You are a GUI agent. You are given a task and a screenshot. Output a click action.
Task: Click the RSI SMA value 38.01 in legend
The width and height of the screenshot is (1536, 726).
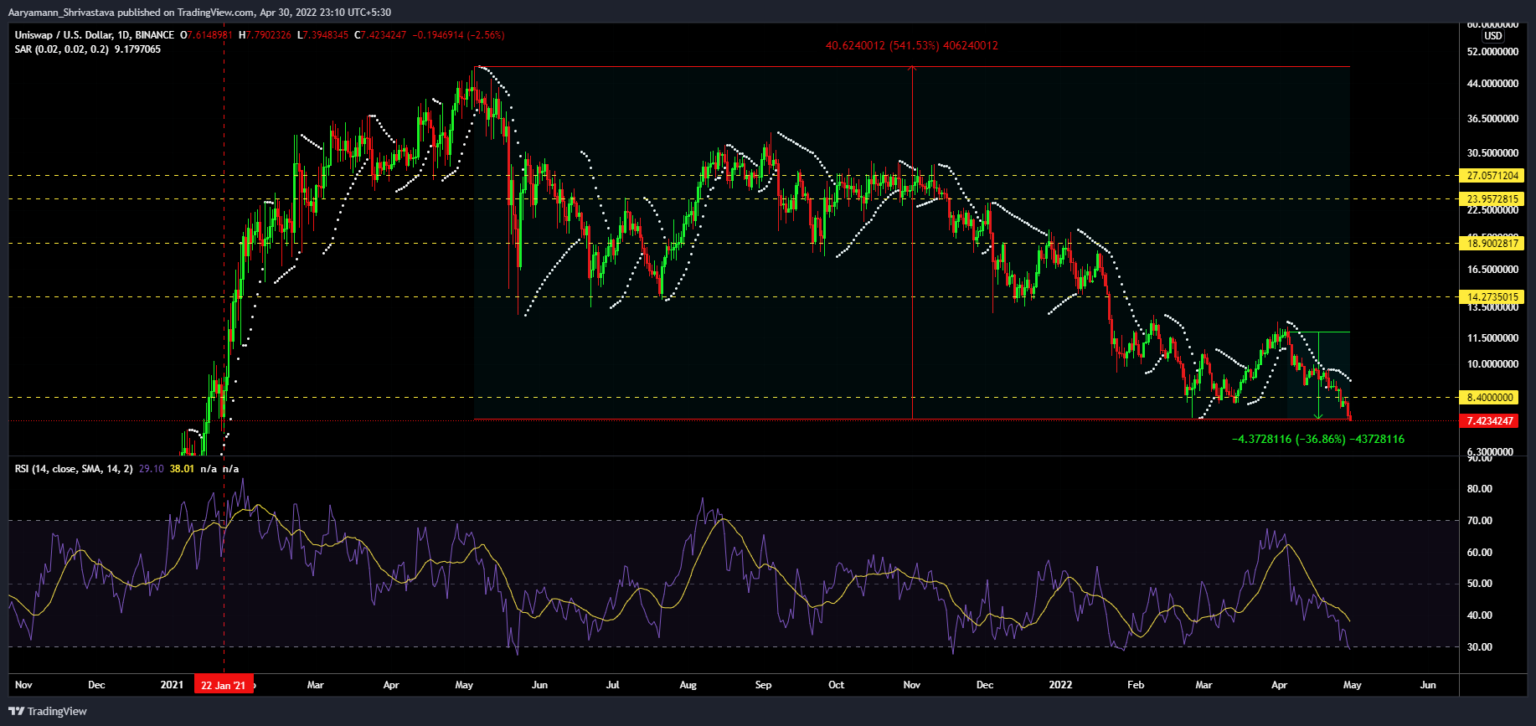pos(183,467)
